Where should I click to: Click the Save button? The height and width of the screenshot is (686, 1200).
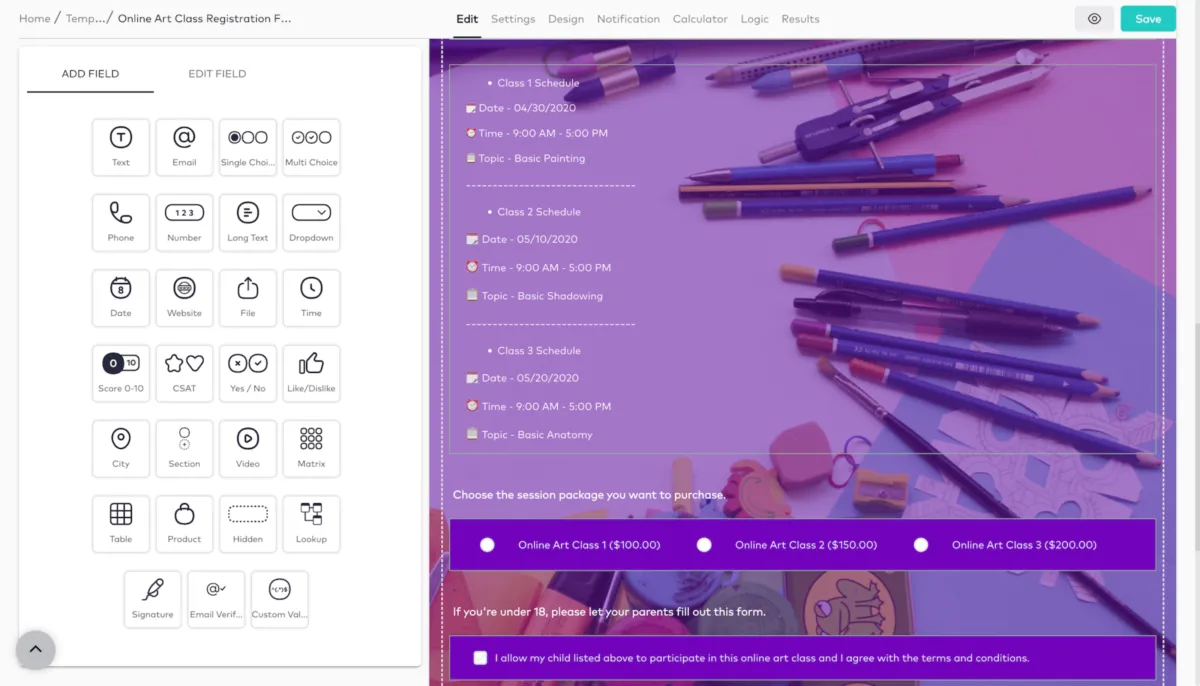pyautogui.click(x=1148, y=19)
